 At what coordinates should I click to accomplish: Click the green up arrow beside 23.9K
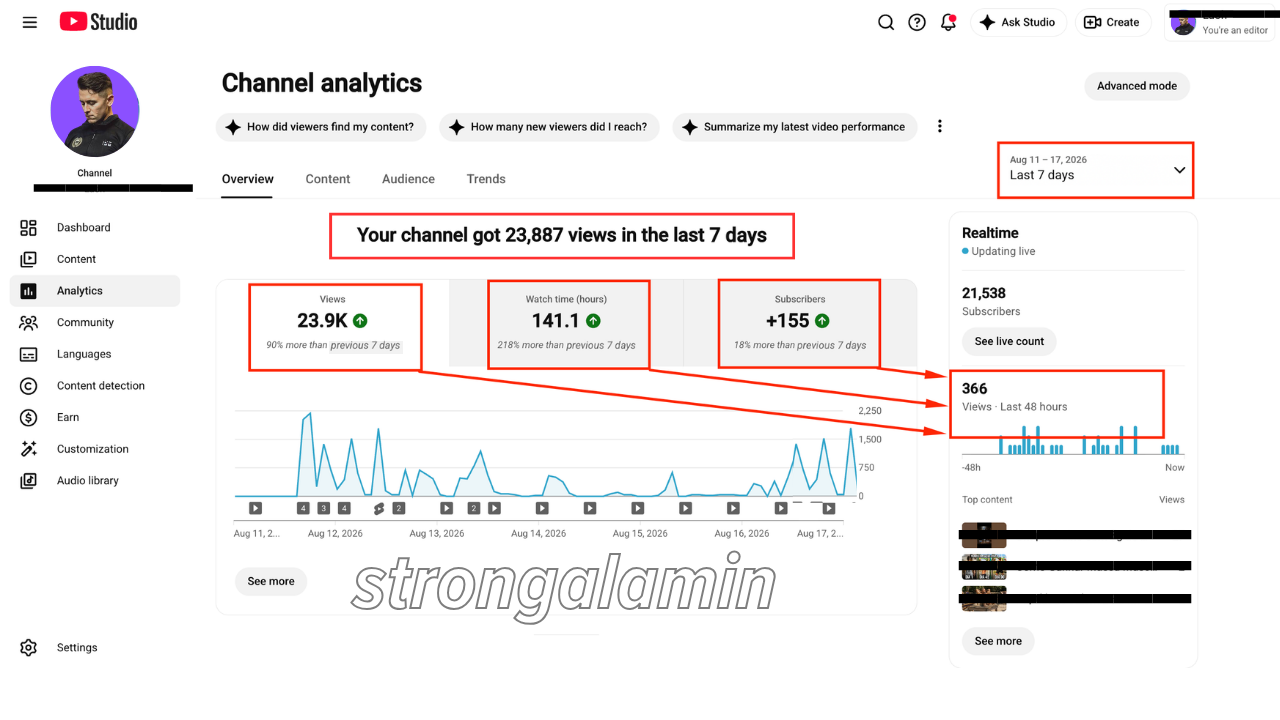[x=360, y=321]
